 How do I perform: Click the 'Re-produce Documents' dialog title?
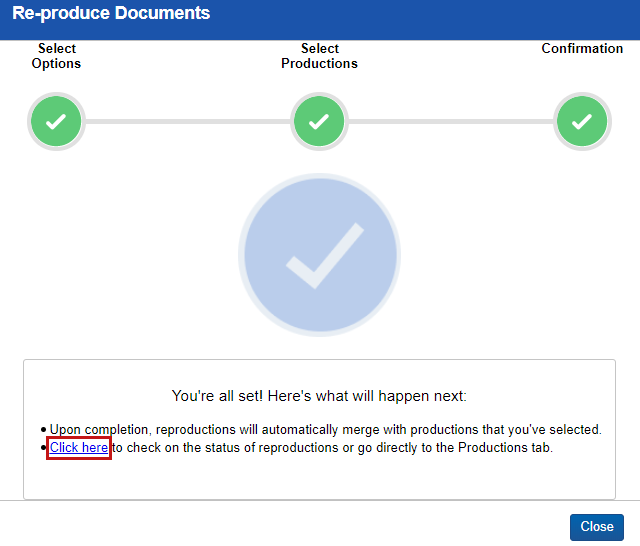[x=111, y=13]
